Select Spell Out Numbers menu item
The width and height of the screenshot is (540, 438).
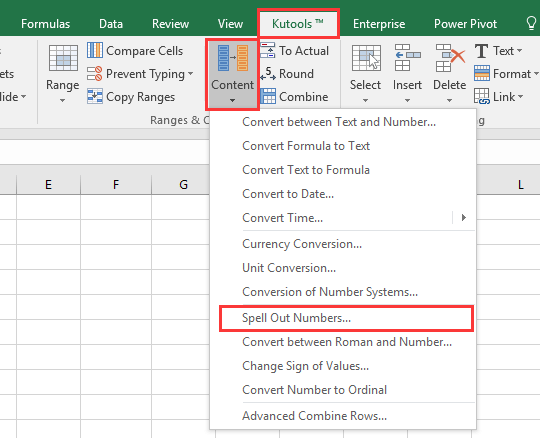point(346,318)
